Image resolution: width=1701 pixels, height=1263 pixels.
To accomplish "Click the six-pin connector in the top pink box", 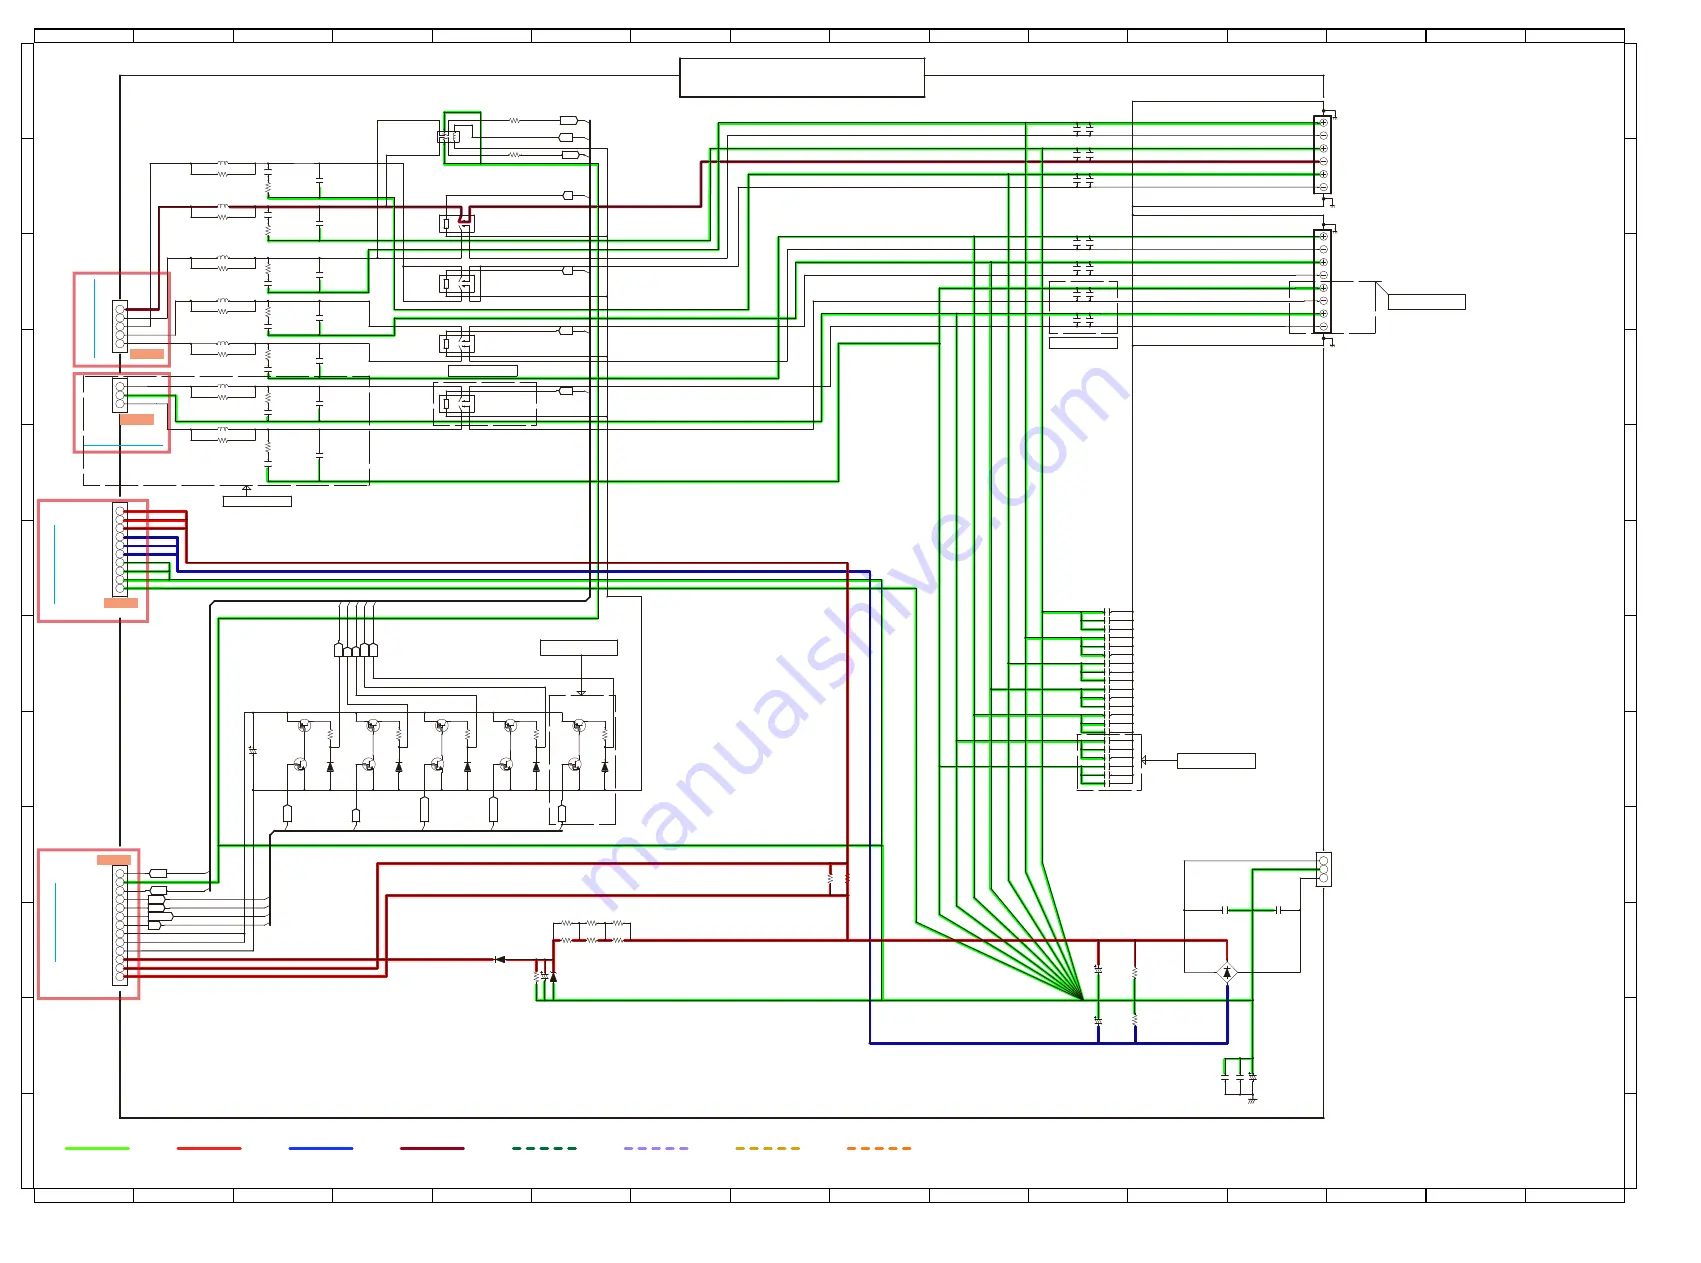I will coord(120,326).
